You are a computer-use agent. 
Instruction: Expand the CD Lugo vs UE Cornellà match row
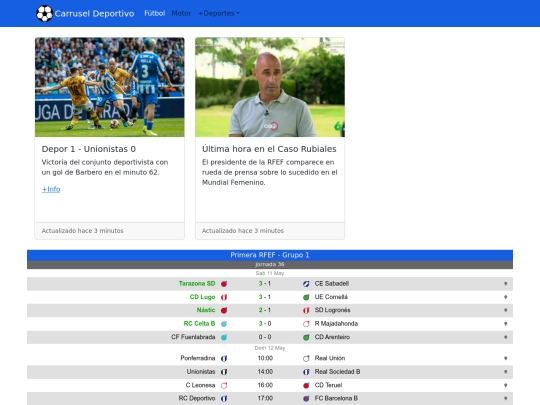tap(506, 297)
